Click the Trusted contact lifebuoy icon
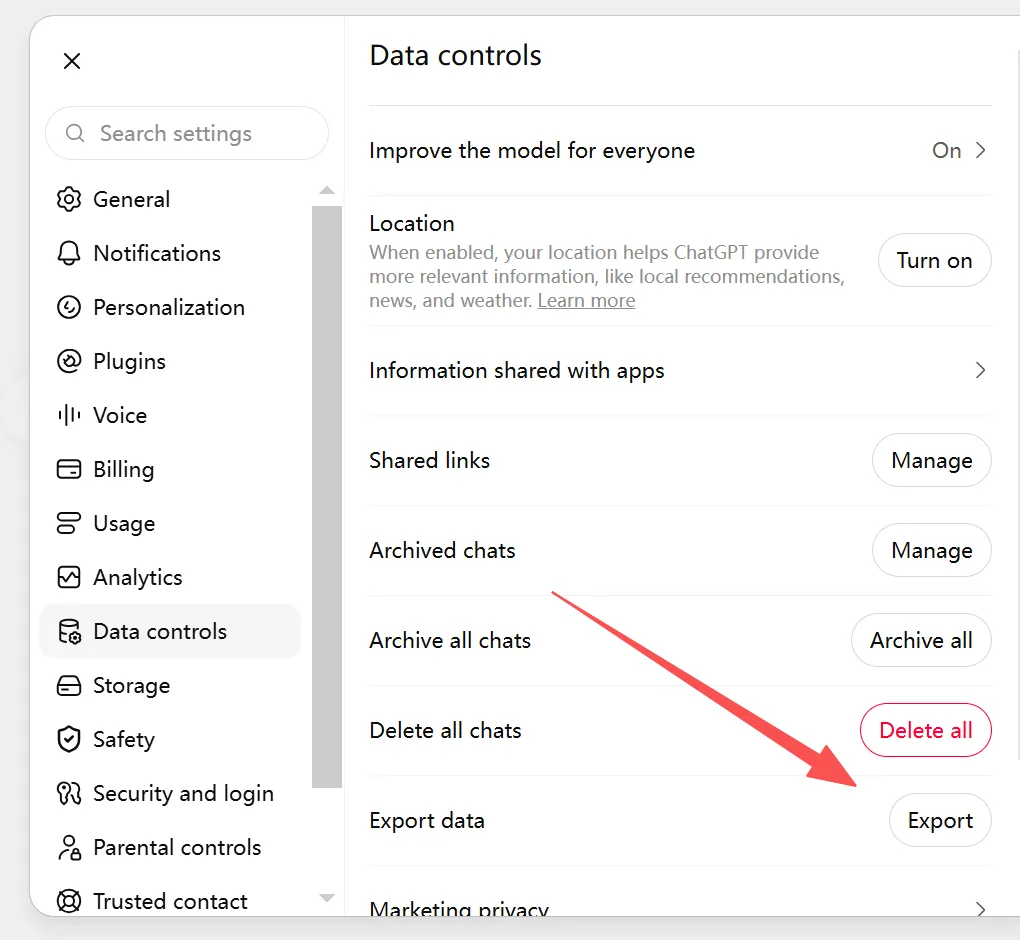 [69, 902]
